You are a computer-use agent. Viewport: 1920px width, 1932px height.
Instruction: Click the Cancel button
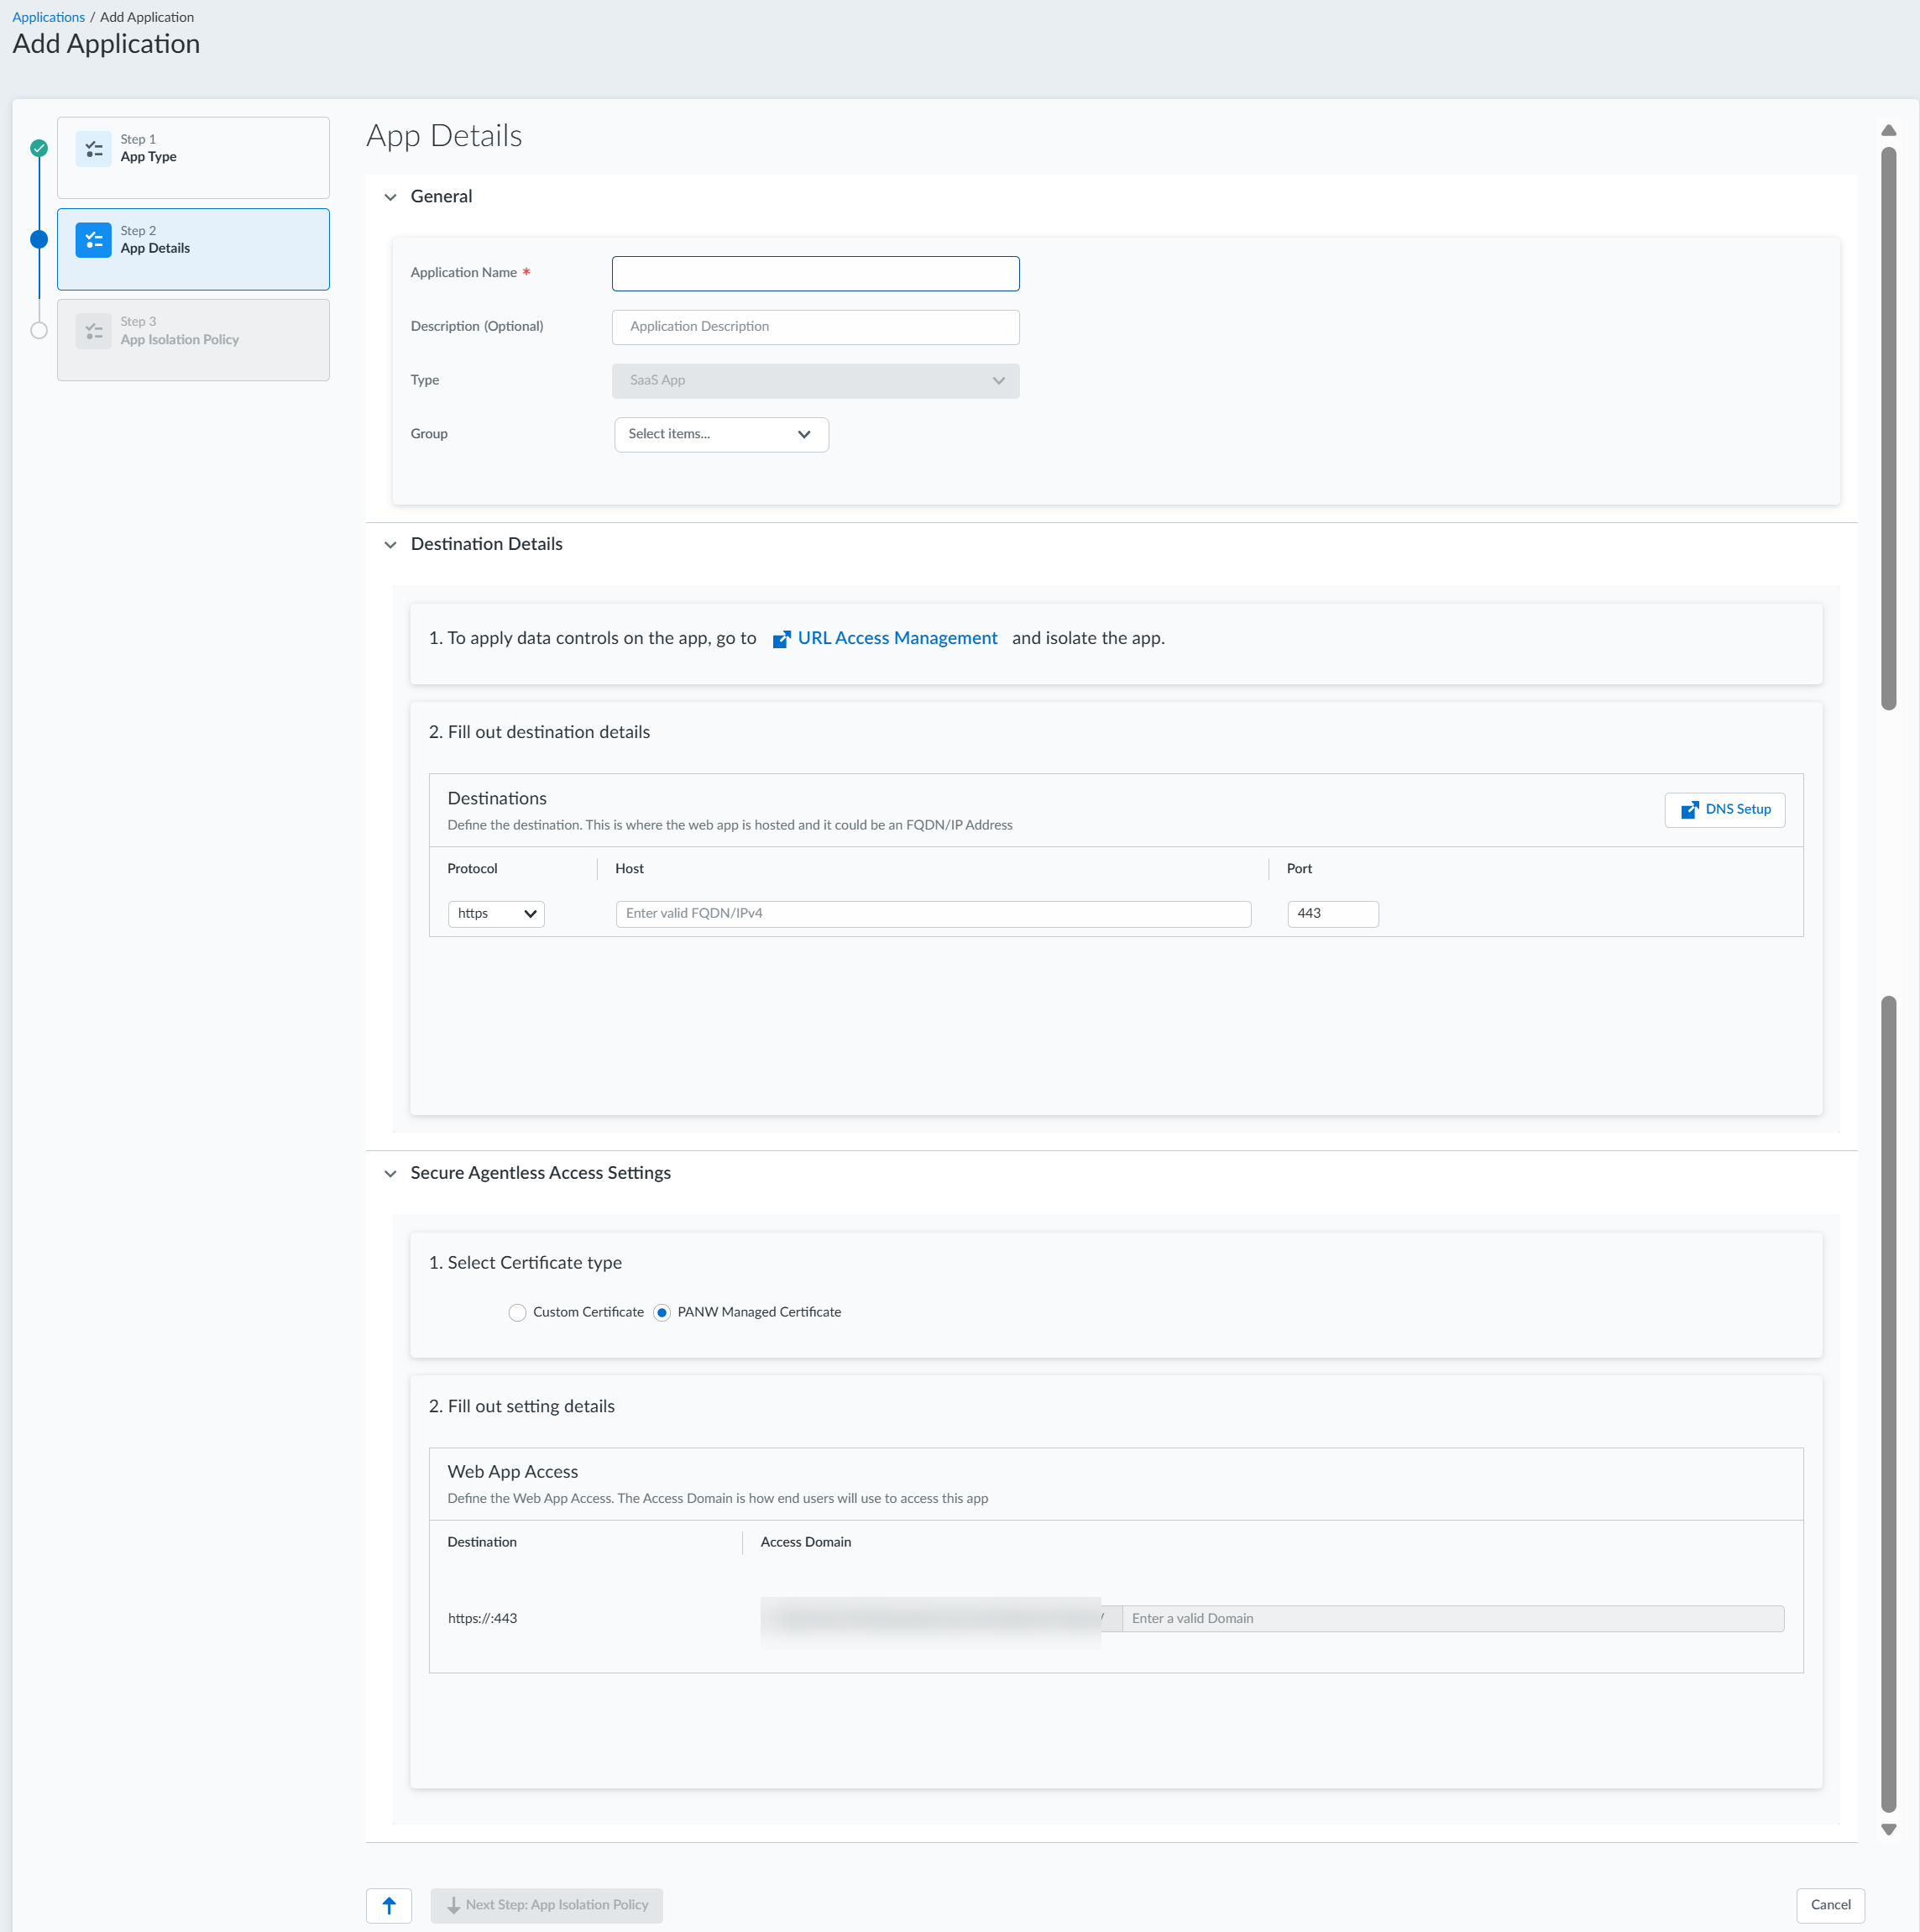1831,1906
